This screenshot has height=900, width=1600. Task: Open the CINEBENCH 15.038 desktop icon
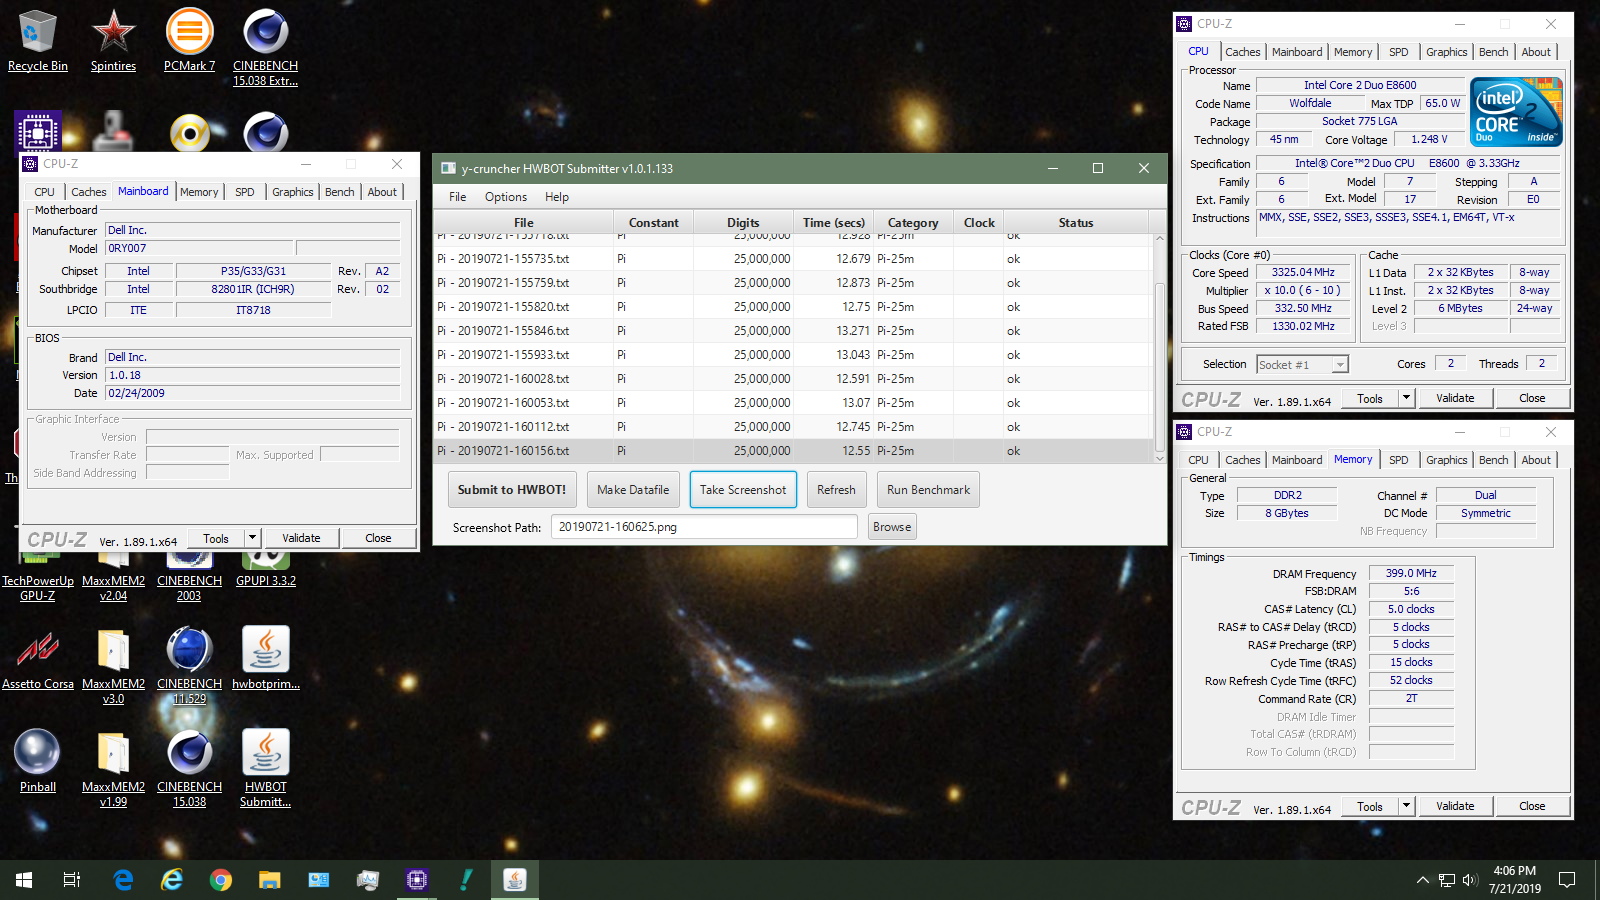[x=189, y=767]
